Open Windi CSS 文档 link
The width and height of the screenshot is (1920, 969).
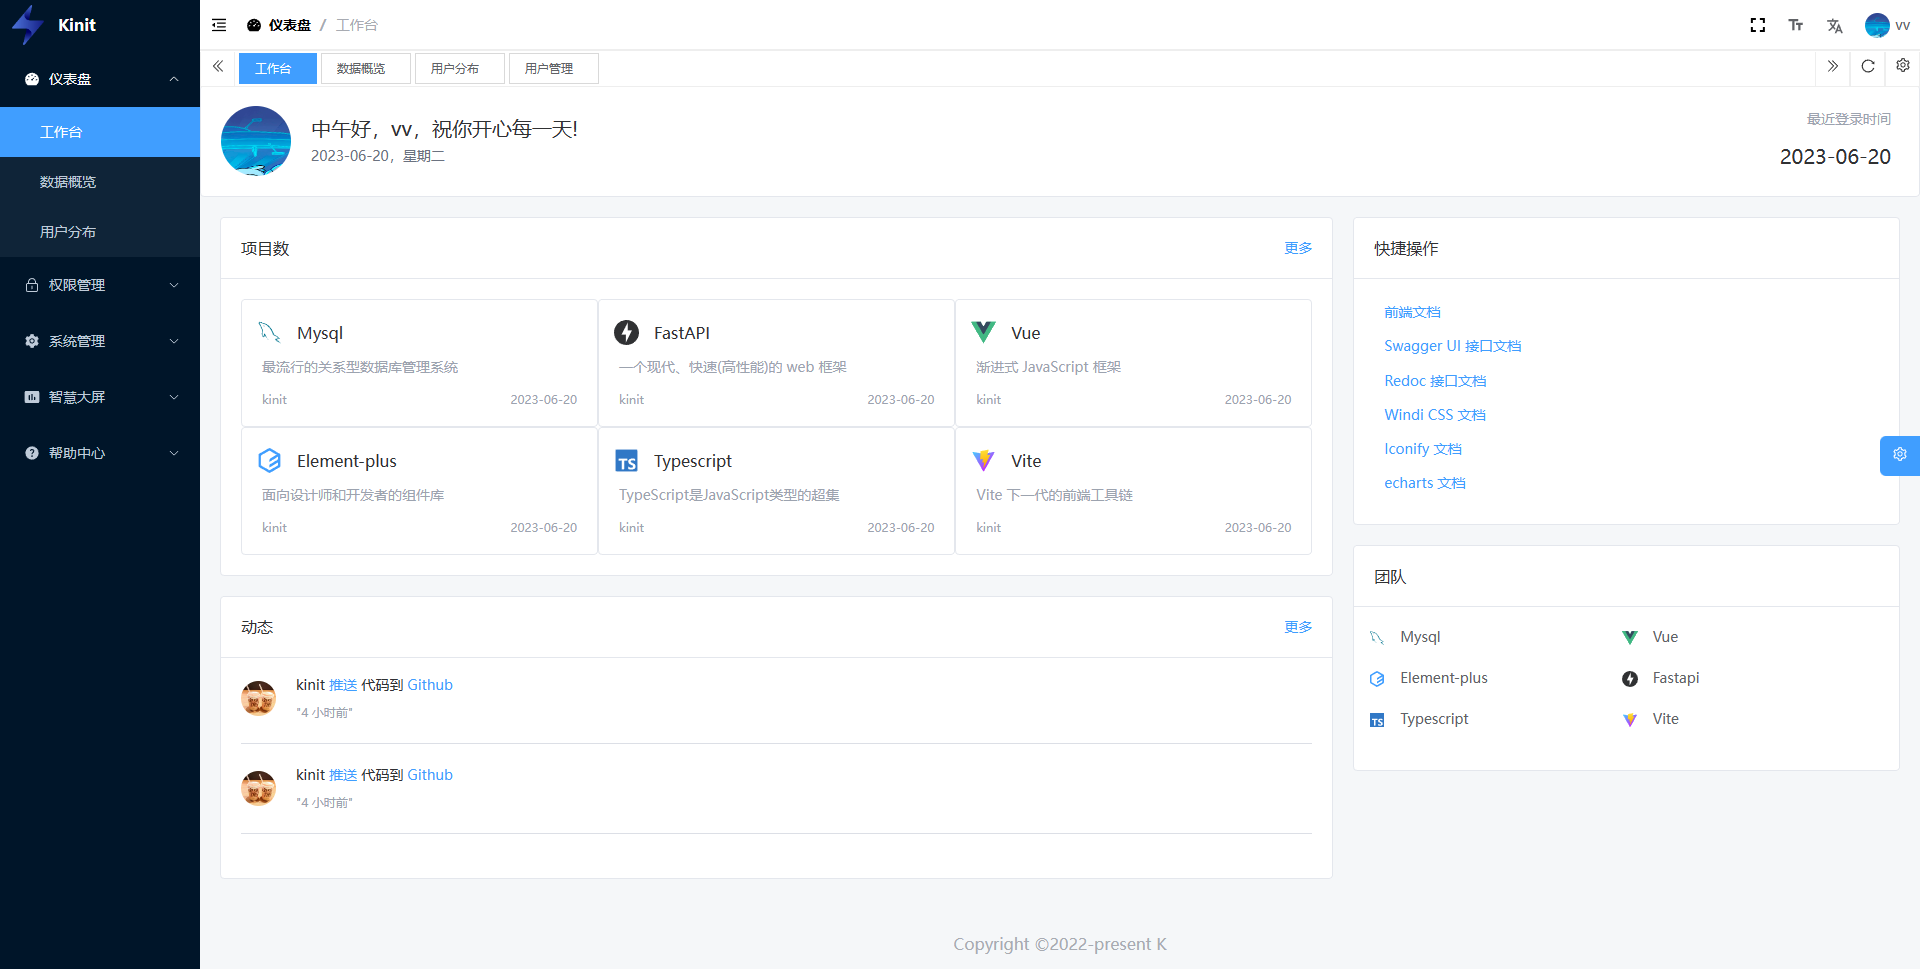(x=1435, y=415)
